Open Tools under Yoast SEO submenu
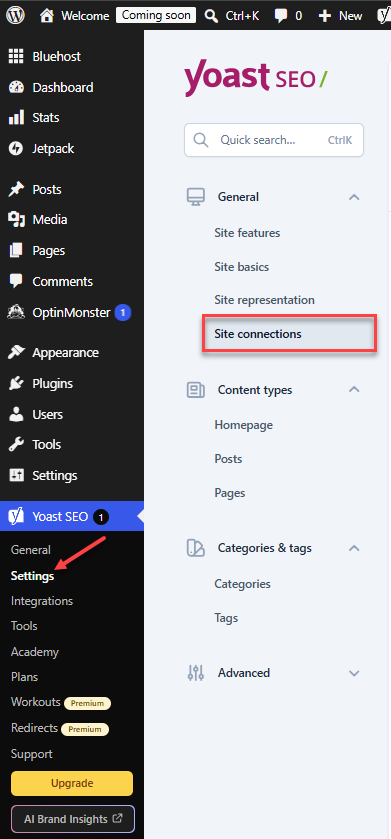The width and height of the screenshot is (391, 839). pos(24,626)
